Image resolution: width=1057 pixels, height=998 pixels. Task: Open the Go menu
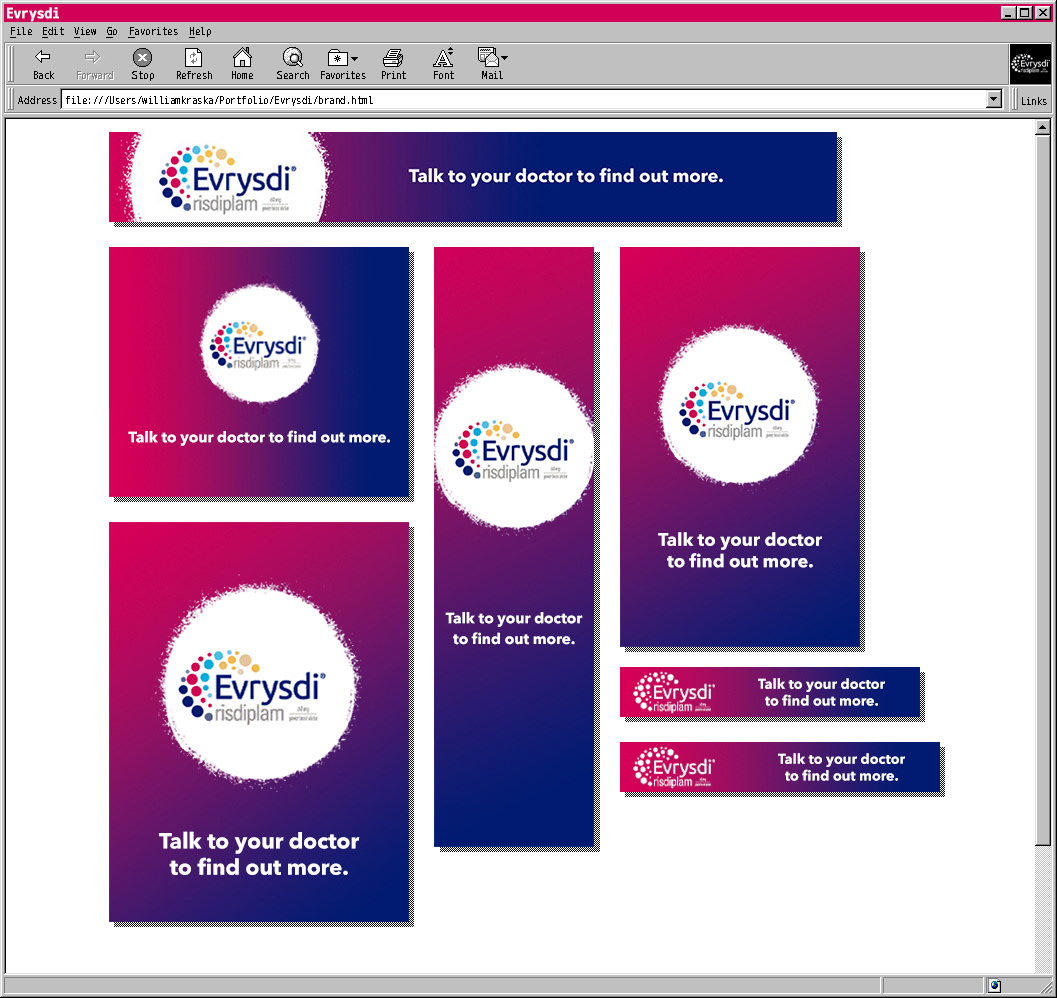112,31
